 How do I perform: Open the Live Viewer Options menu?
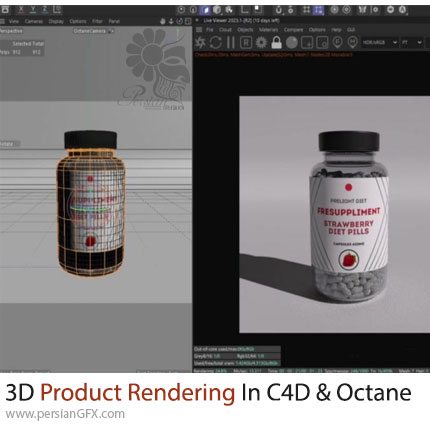pos(317,30)
